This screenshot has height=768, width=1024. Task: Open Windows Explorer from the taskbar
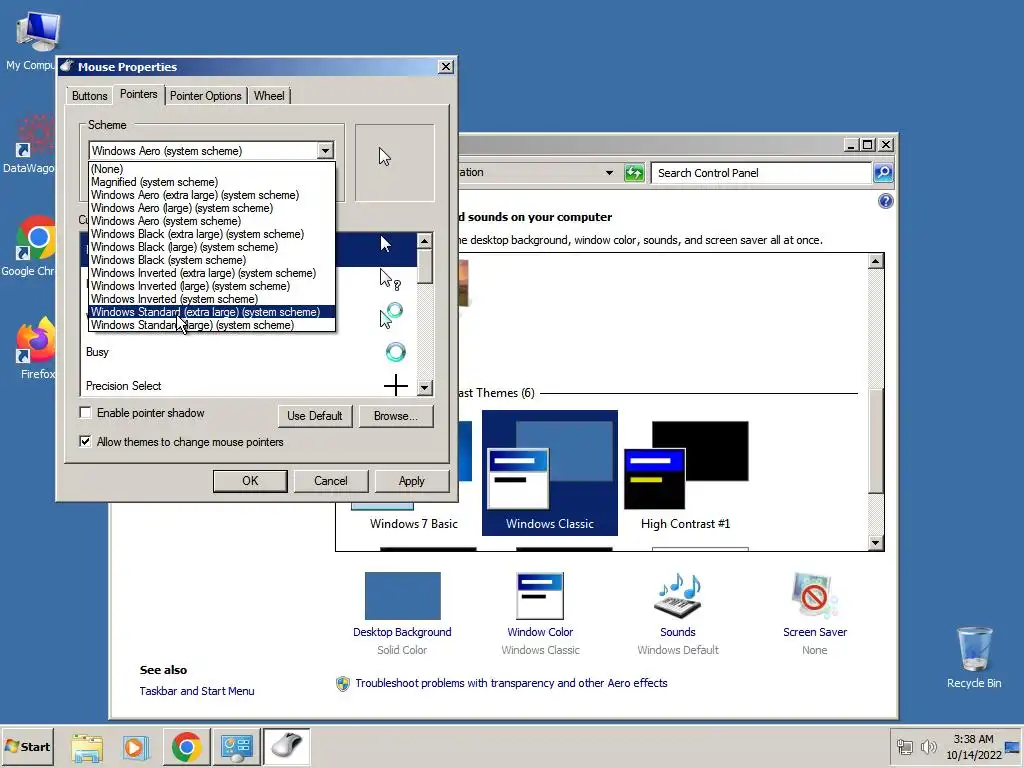click(x=87, y=747)
